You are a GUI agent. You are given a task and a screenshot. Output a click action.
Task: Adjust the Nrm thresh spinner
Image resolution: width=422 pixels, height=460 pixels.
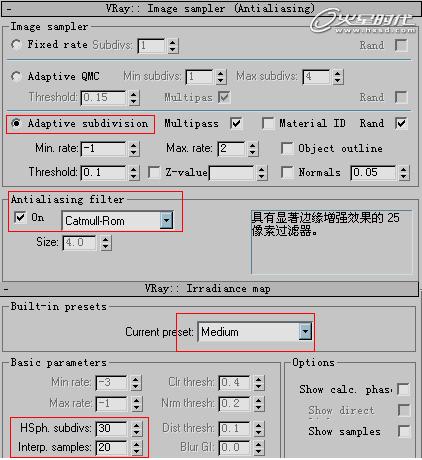tap(259, 404)
